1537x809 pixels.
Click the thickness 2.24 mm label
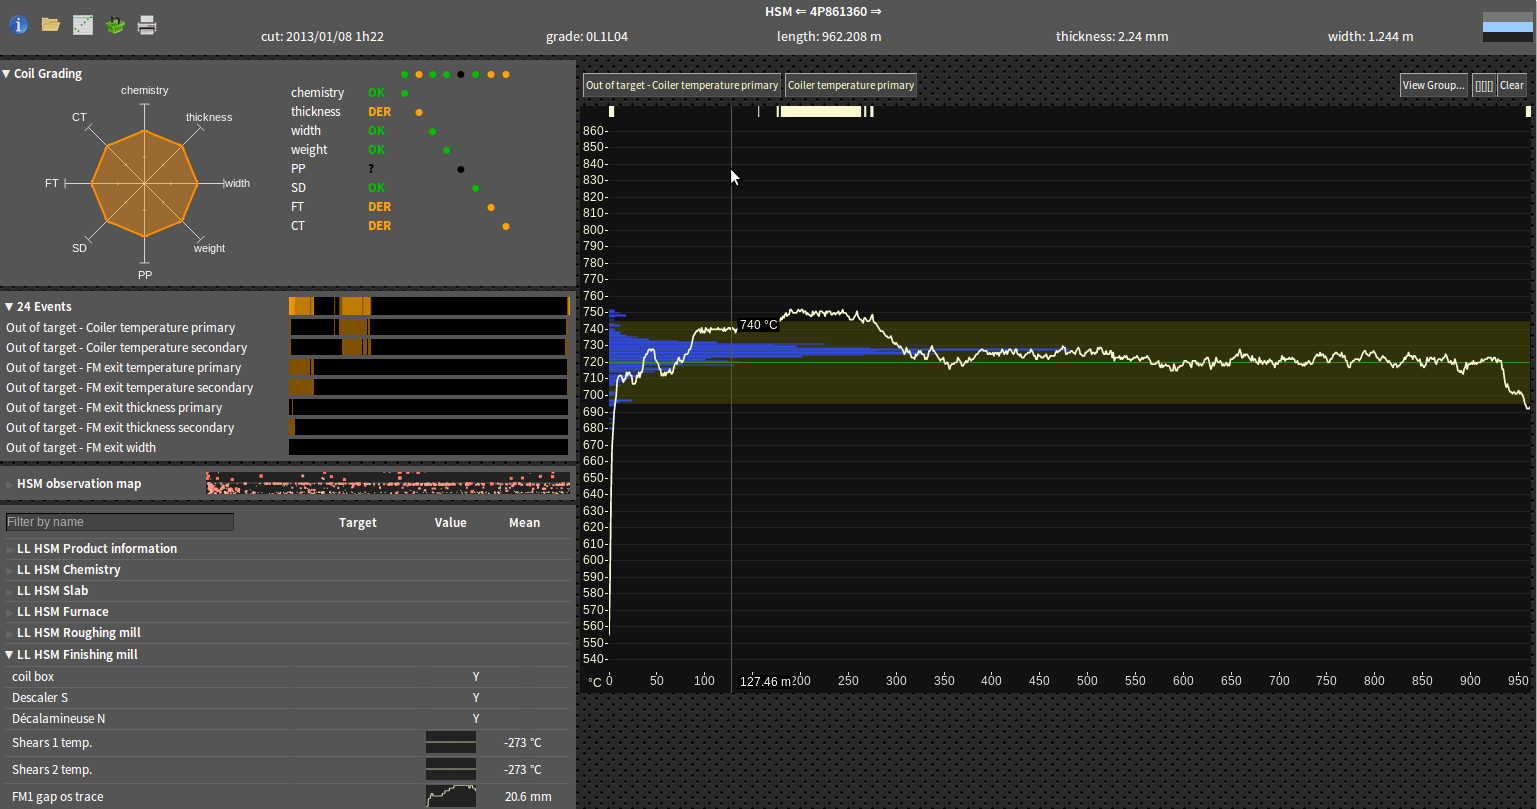1112,37
